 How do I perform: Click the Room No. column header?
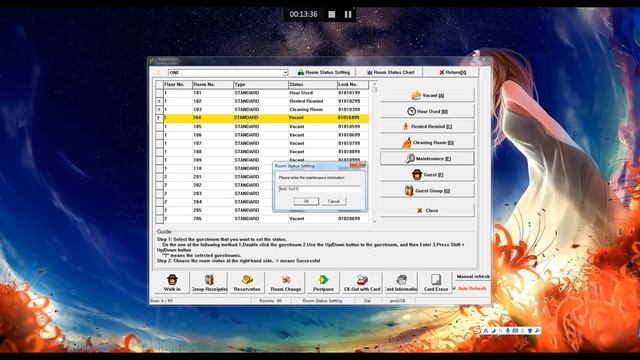213,84
